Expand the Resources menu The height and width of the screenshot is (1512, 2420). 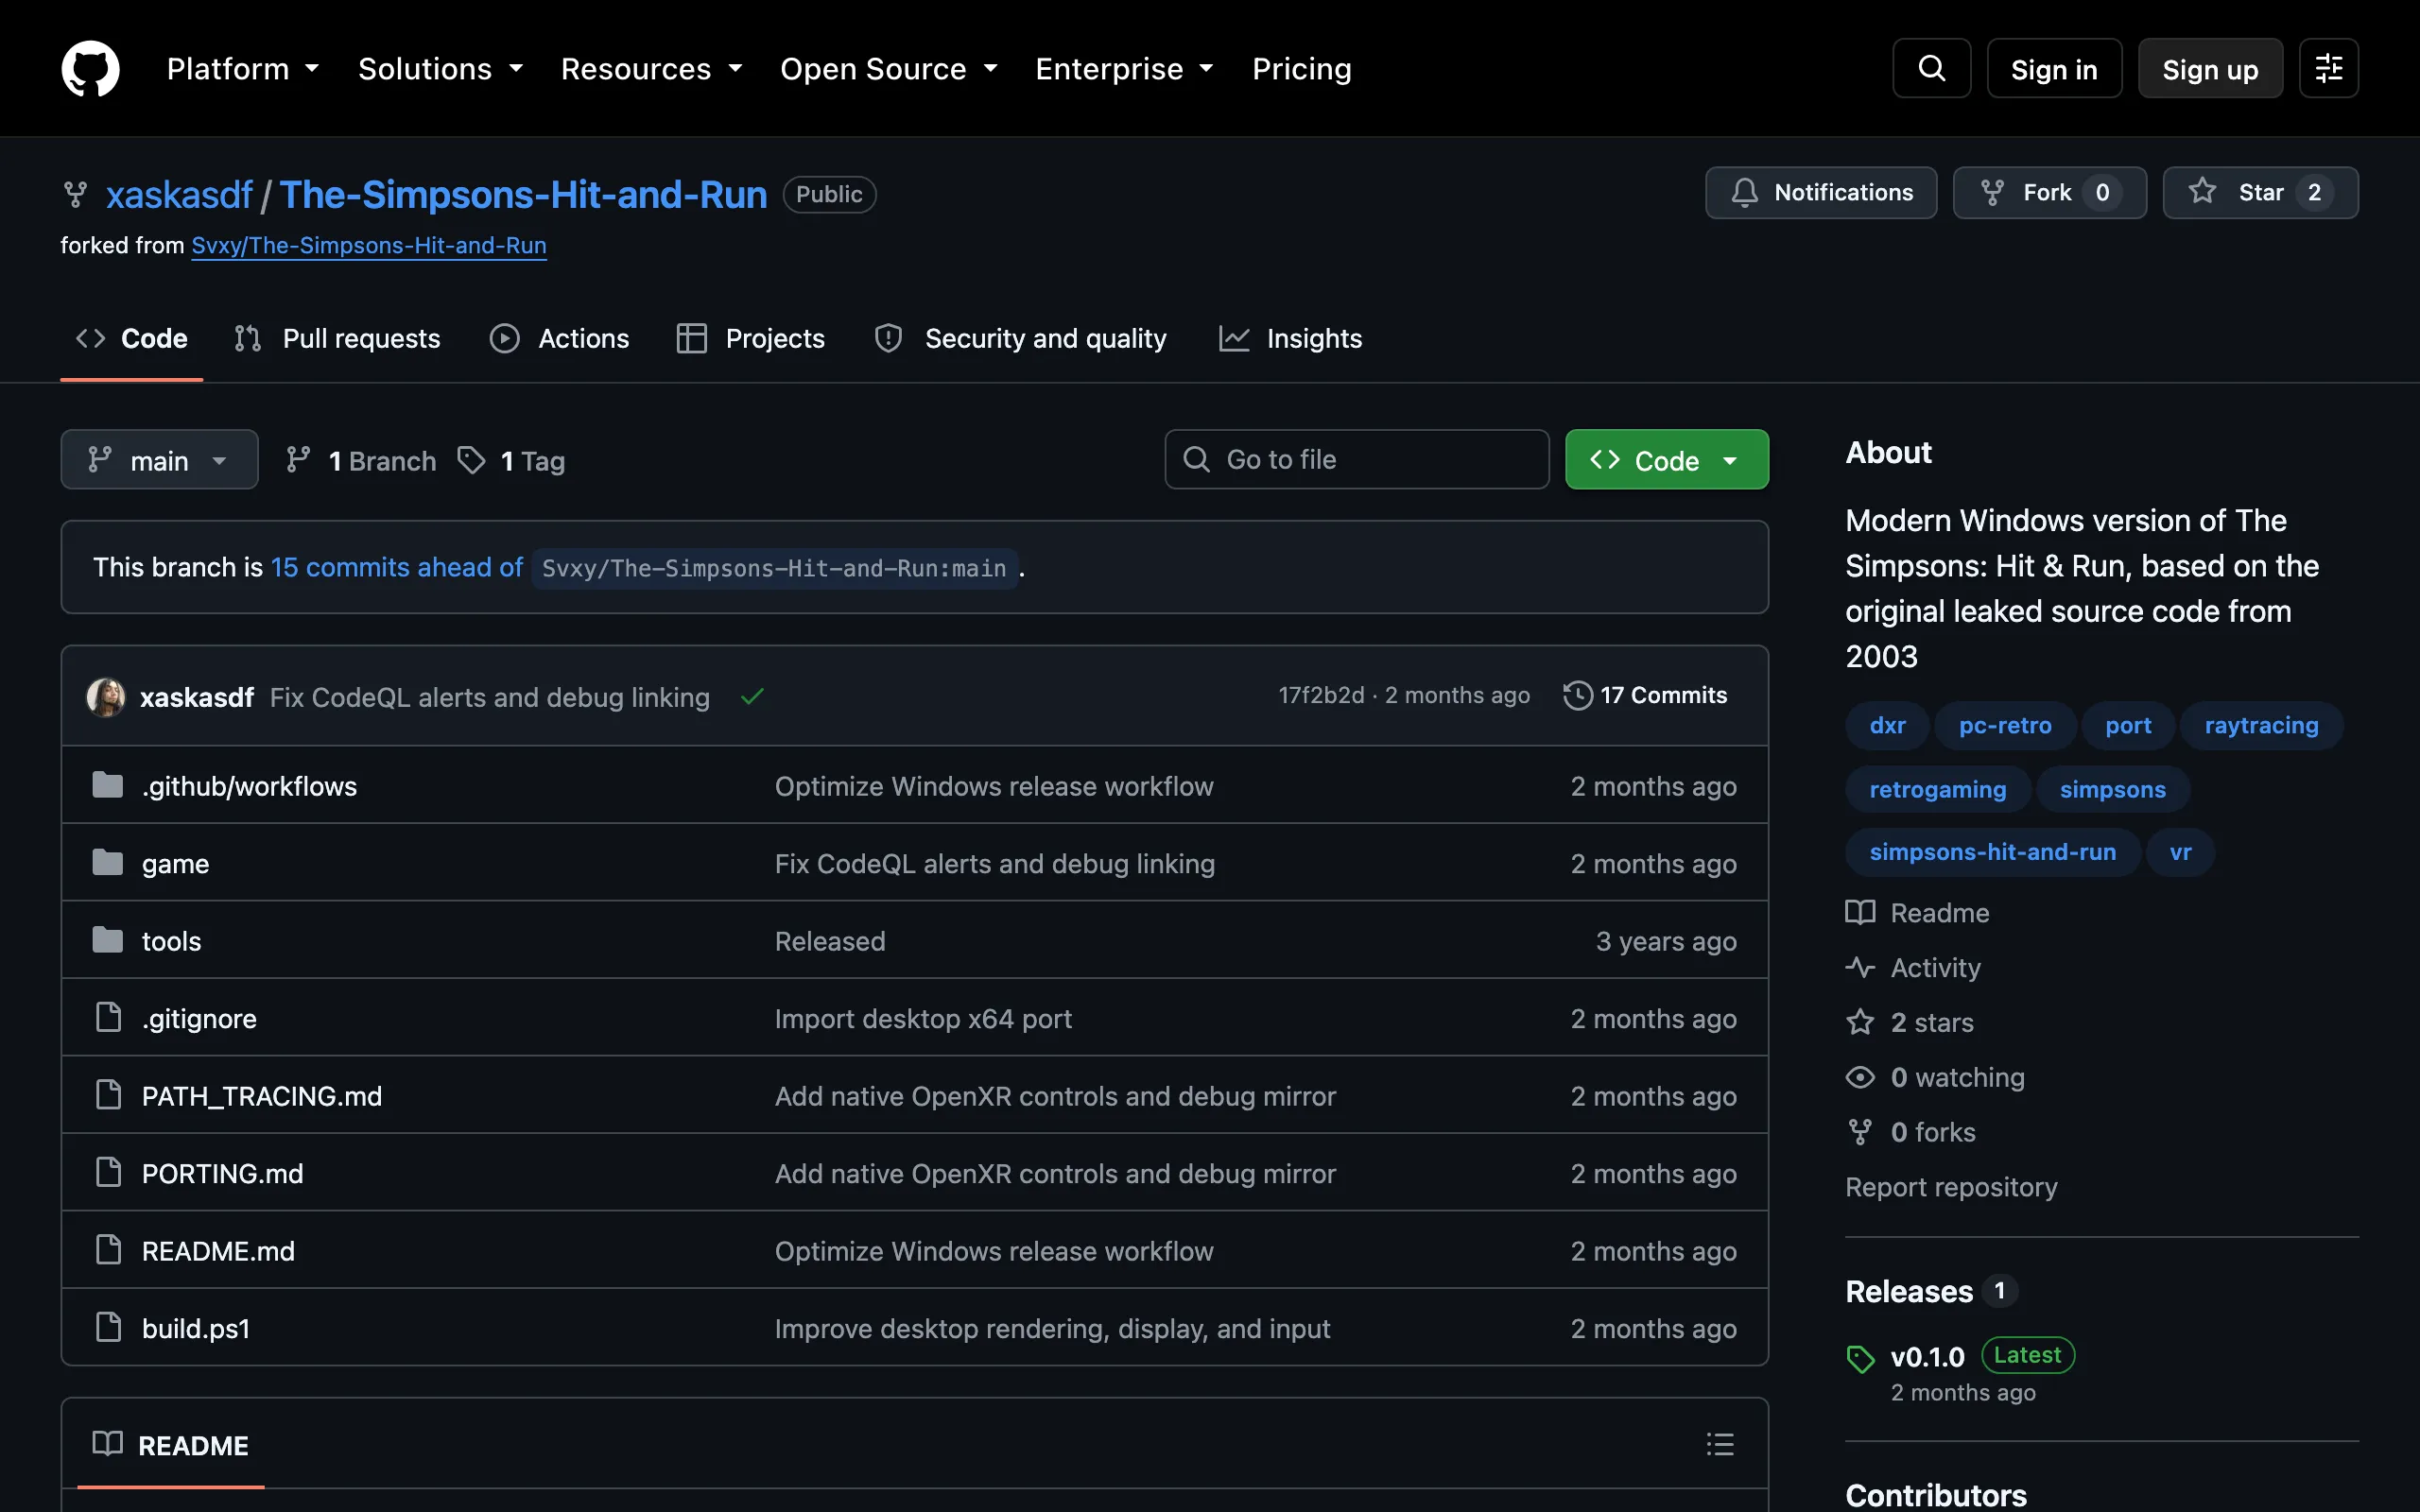tap(652, 68)
